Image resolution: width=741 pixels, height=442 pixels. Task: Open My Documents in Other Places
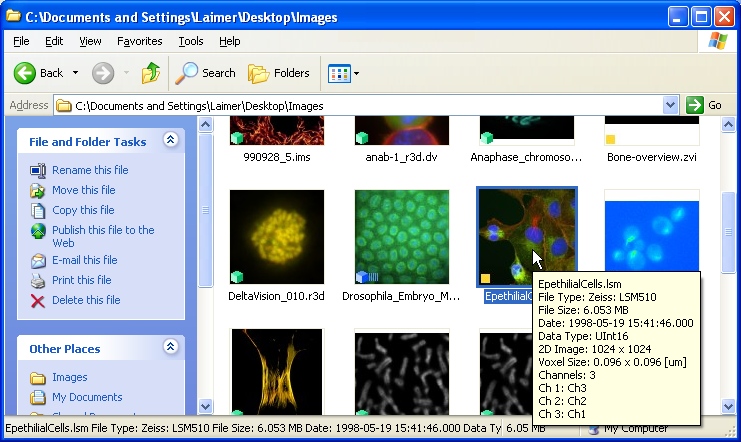[x=87, y=397]
